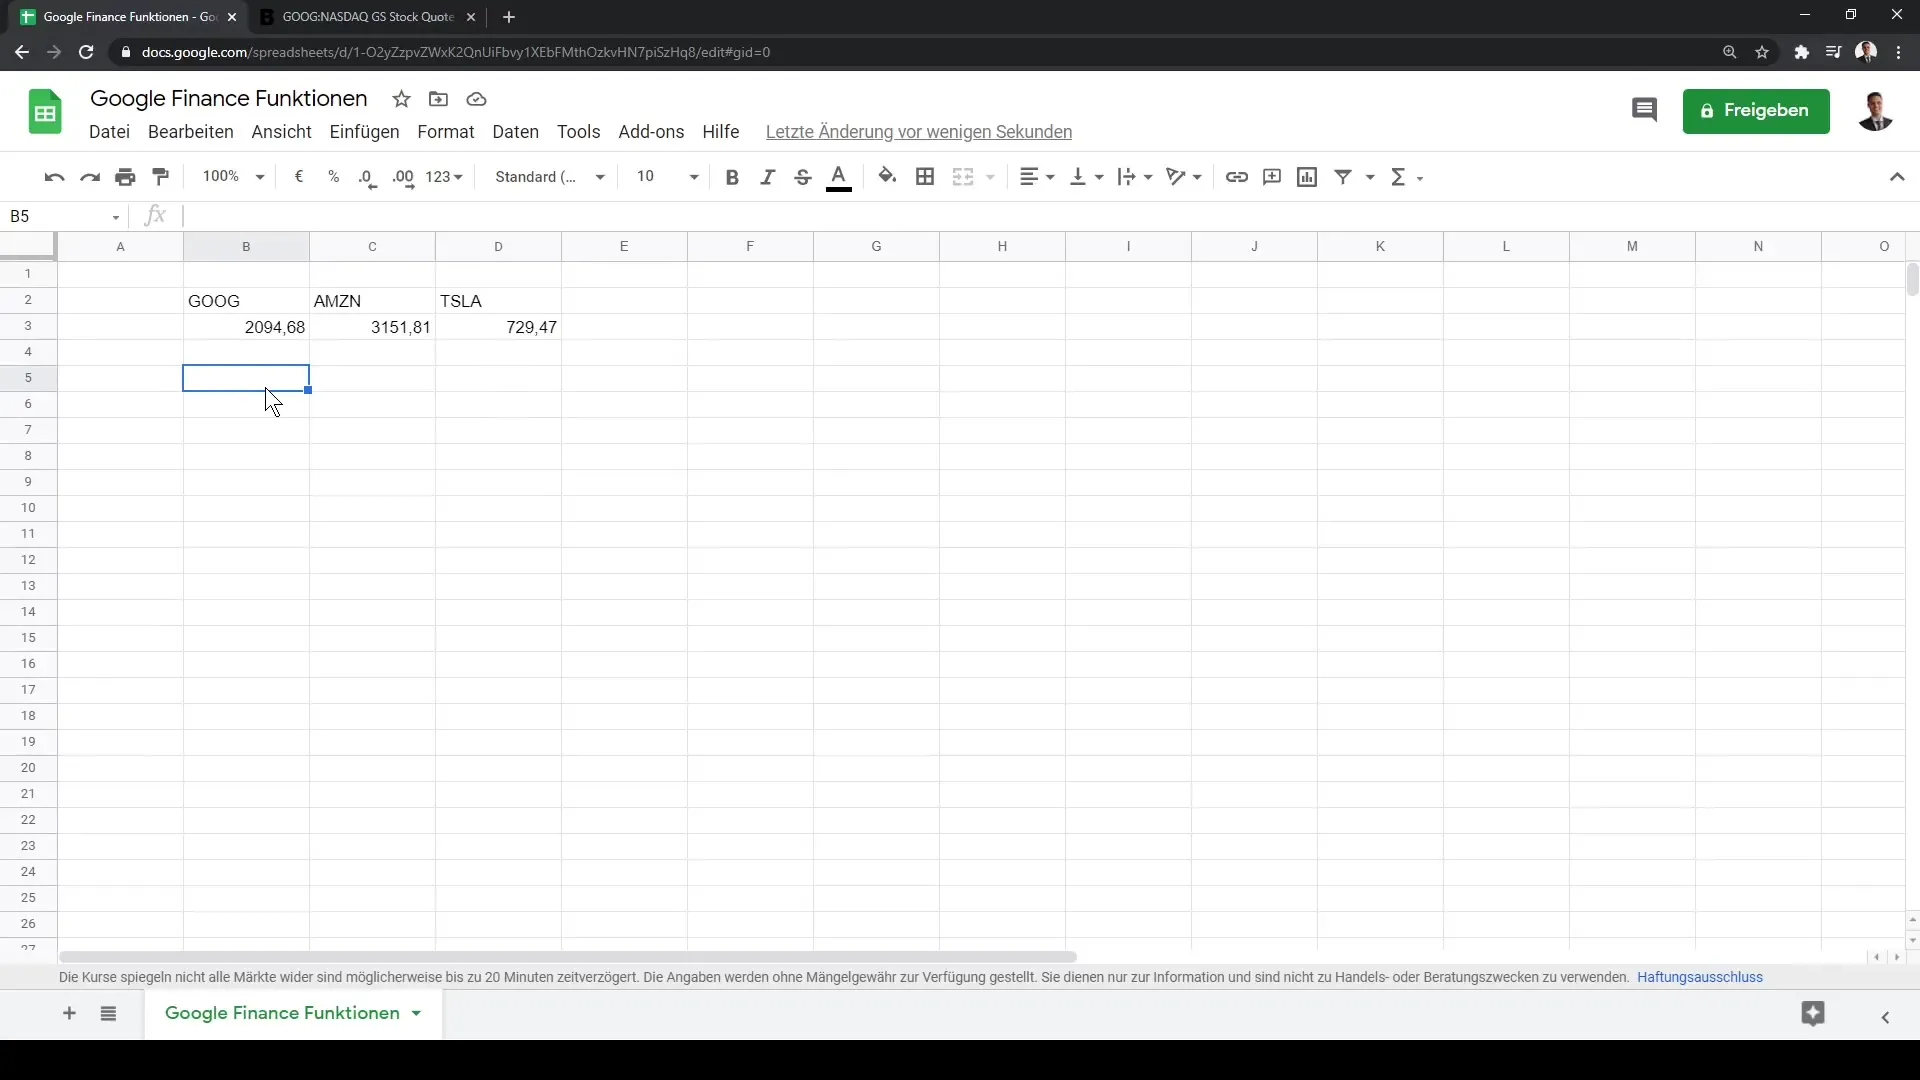Open the Format menu
The width and height of the screenshot is (1920, 1080).
pos(446,132)
